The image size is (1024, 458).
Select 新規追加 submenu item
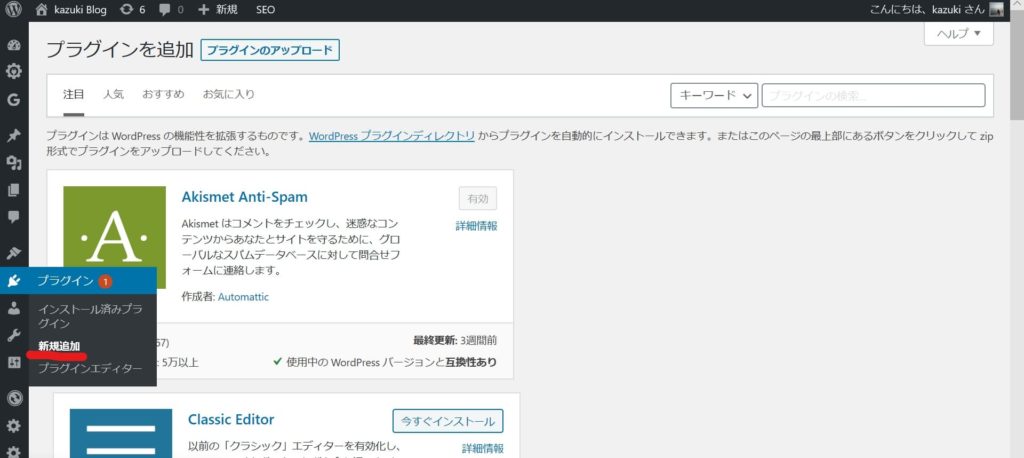(x=59, y=346)
